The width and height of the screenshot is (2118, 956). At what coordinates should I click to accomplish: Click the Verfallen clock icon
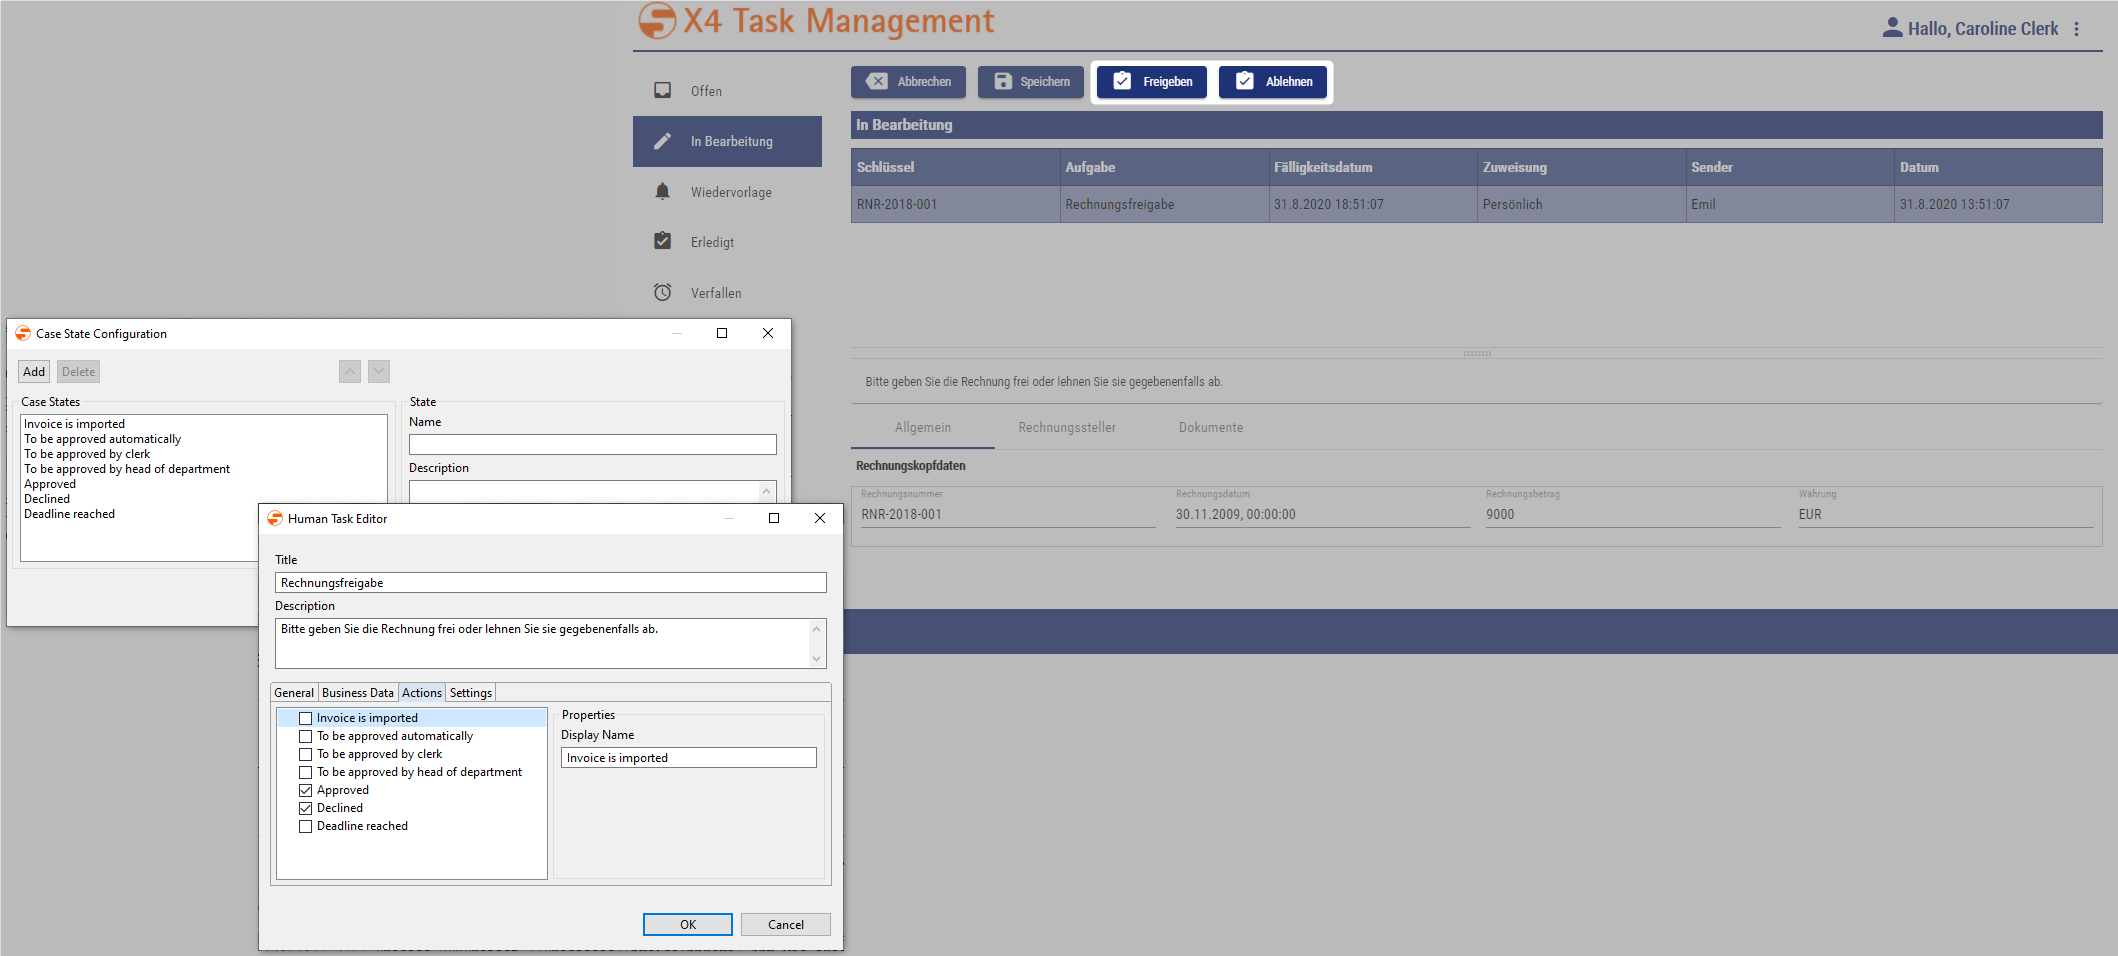(x=662, y=292)
